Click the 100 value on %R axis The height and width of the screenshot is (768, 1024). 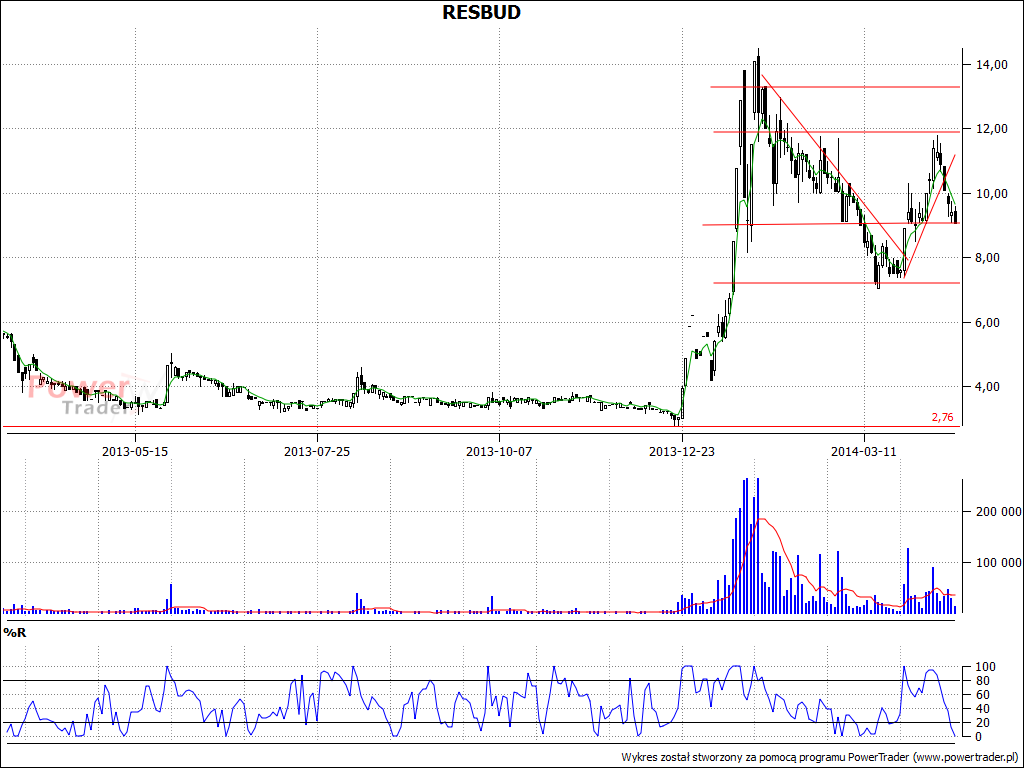tap(984, 667)
